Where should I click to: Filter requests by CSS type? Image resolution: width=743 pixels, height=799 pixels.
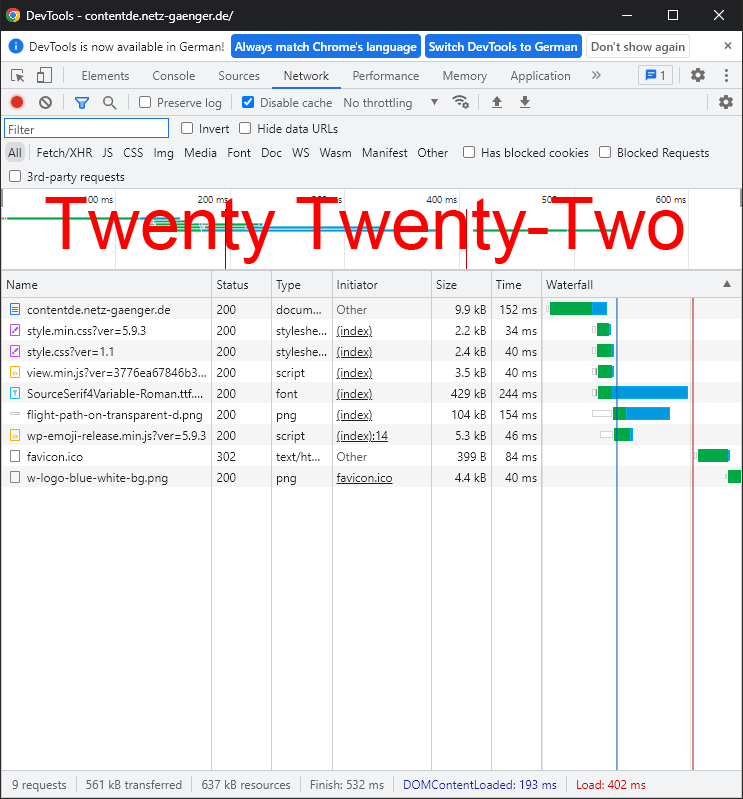(133, 153)
